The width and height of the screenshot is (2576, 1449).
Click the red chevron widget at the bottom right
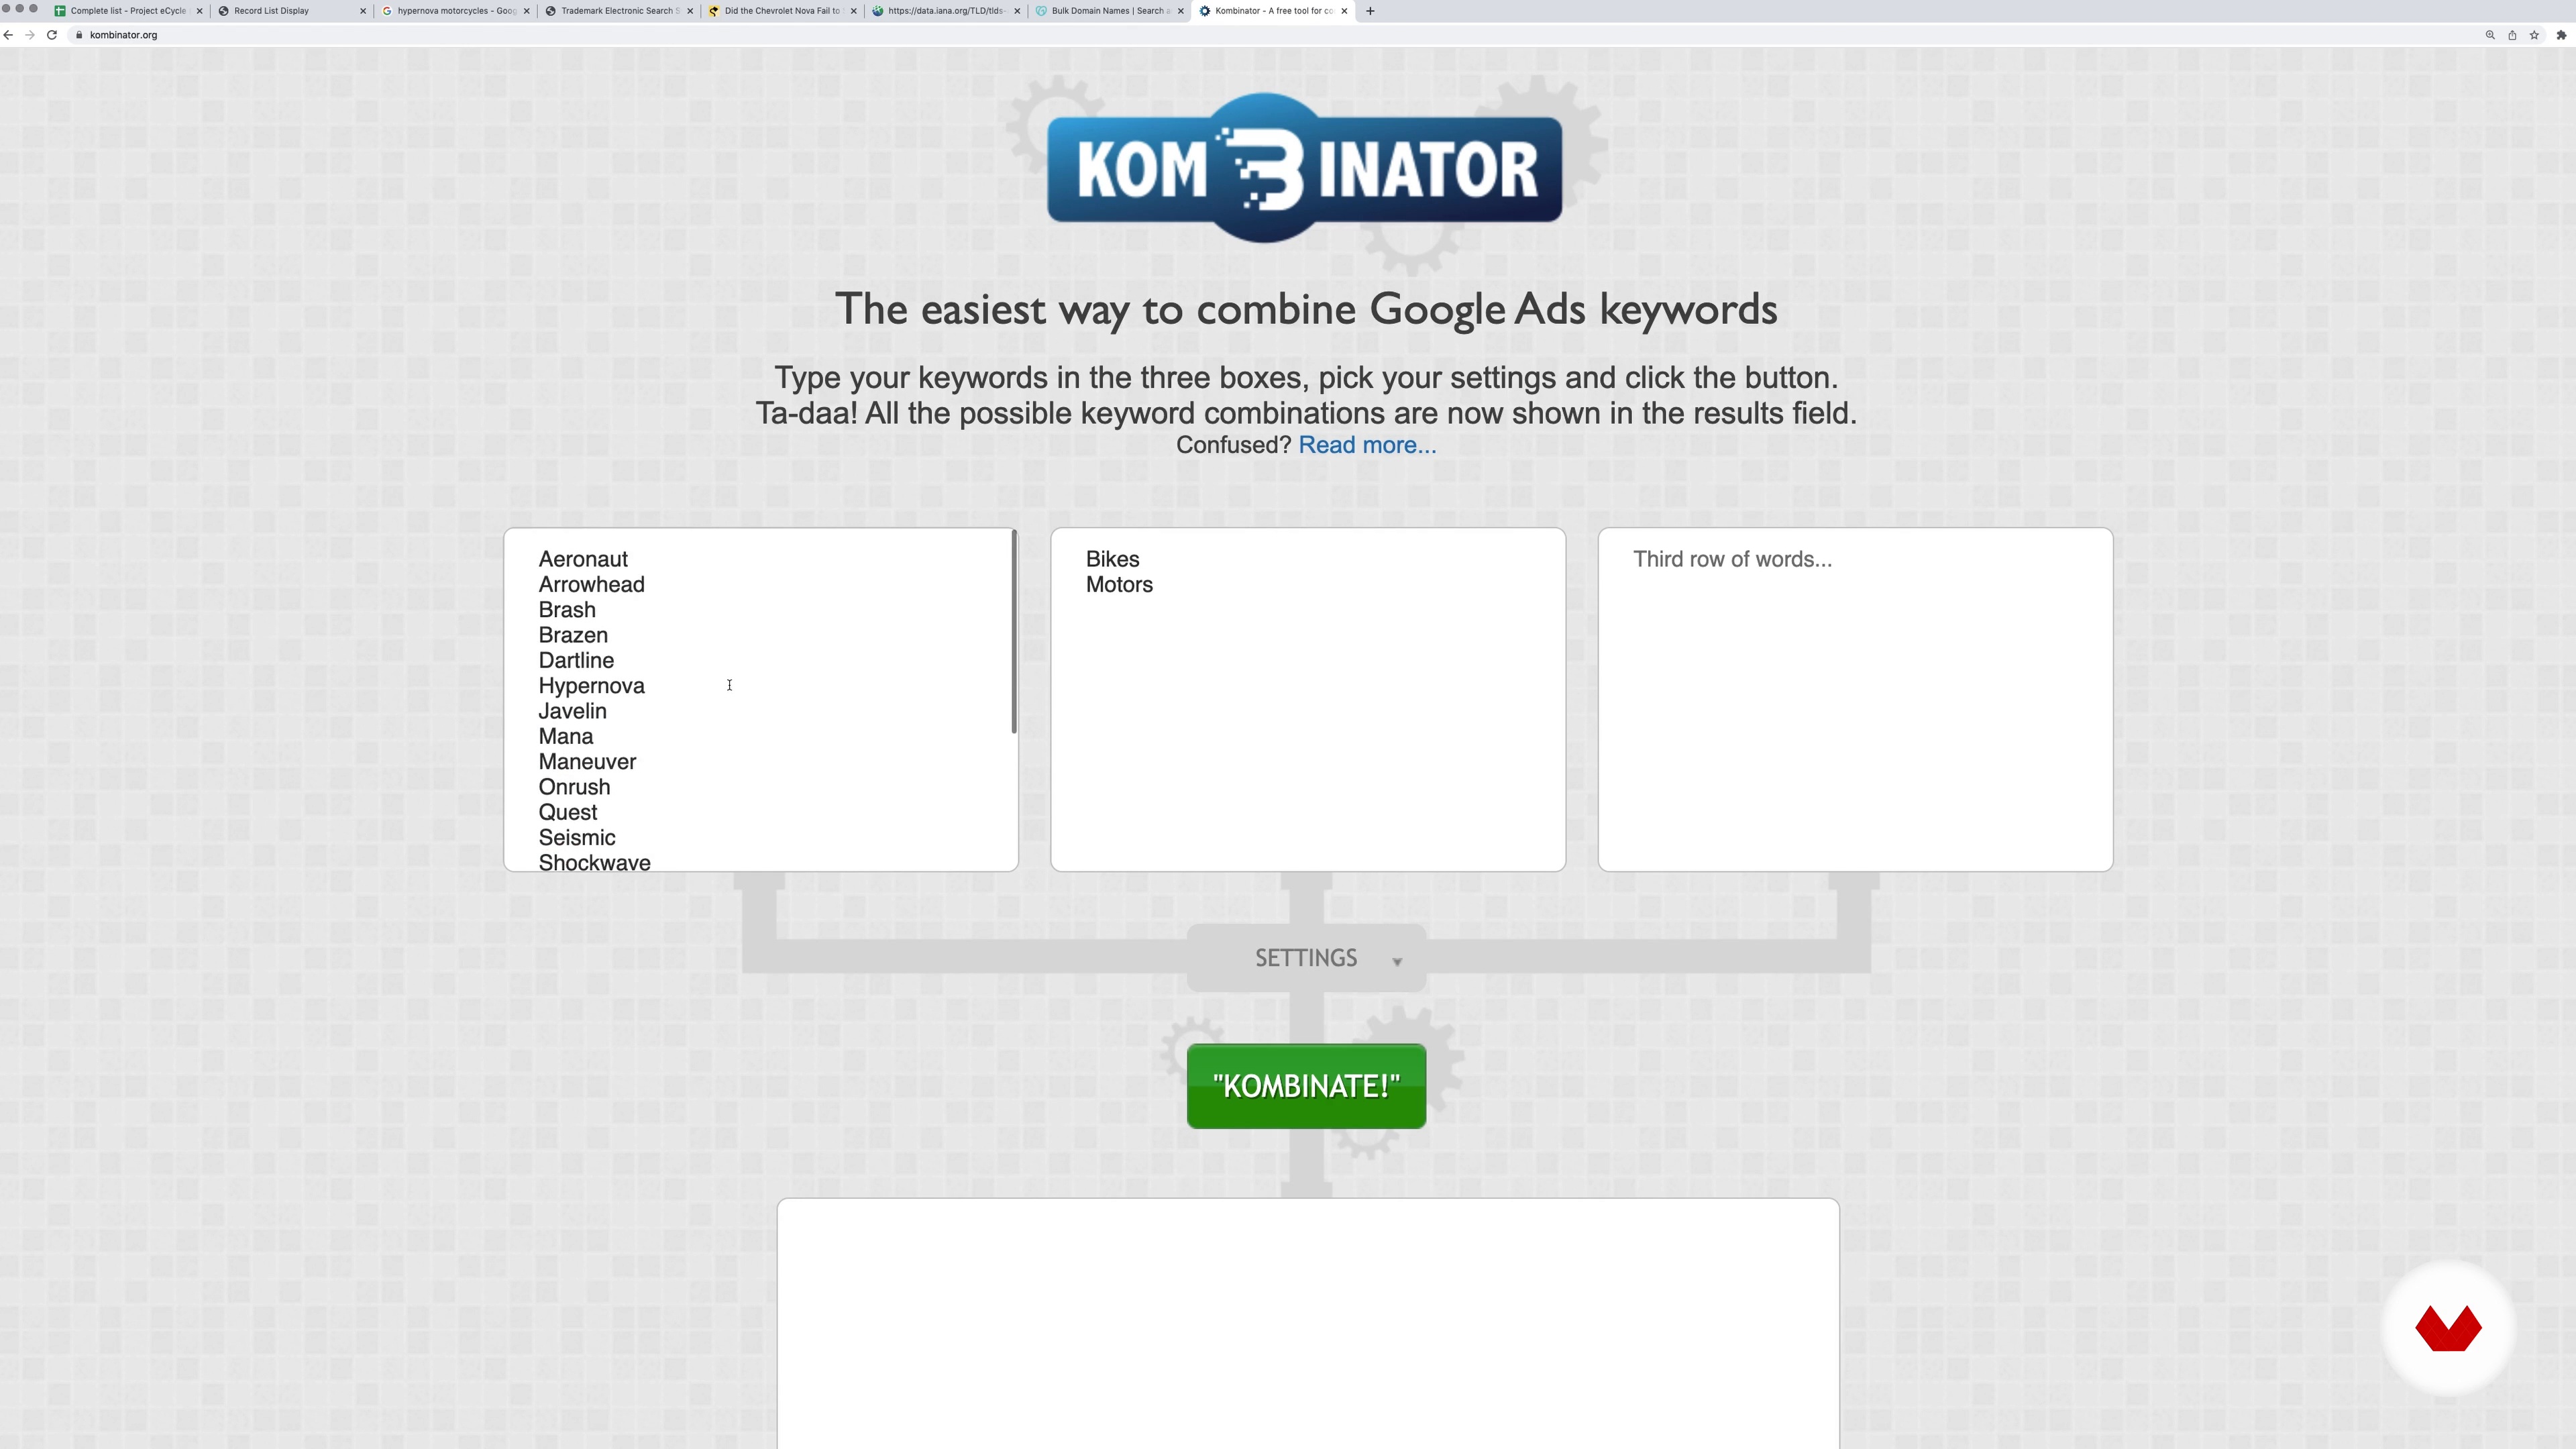coord(2448,1328)
